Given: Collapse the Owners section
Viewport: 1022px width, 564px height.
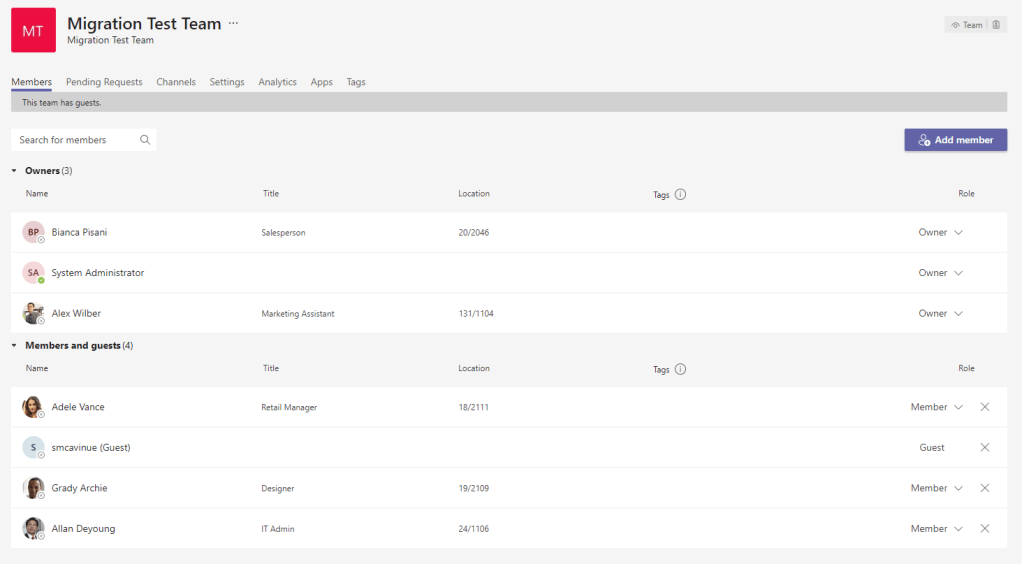Looking at the screenshot, I should (15, 171).
